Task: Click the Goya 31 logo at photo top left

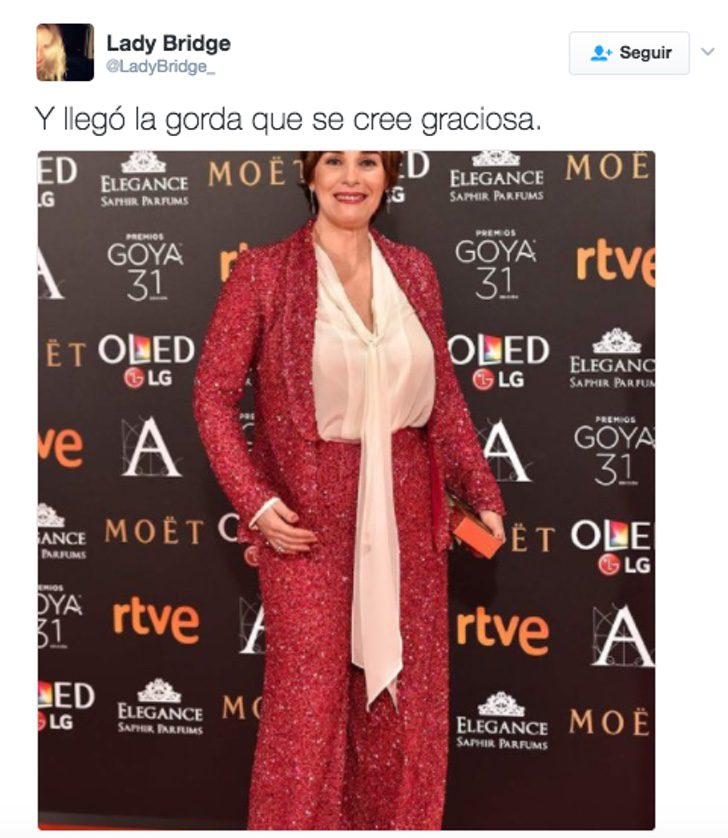Action: point(144,267)
